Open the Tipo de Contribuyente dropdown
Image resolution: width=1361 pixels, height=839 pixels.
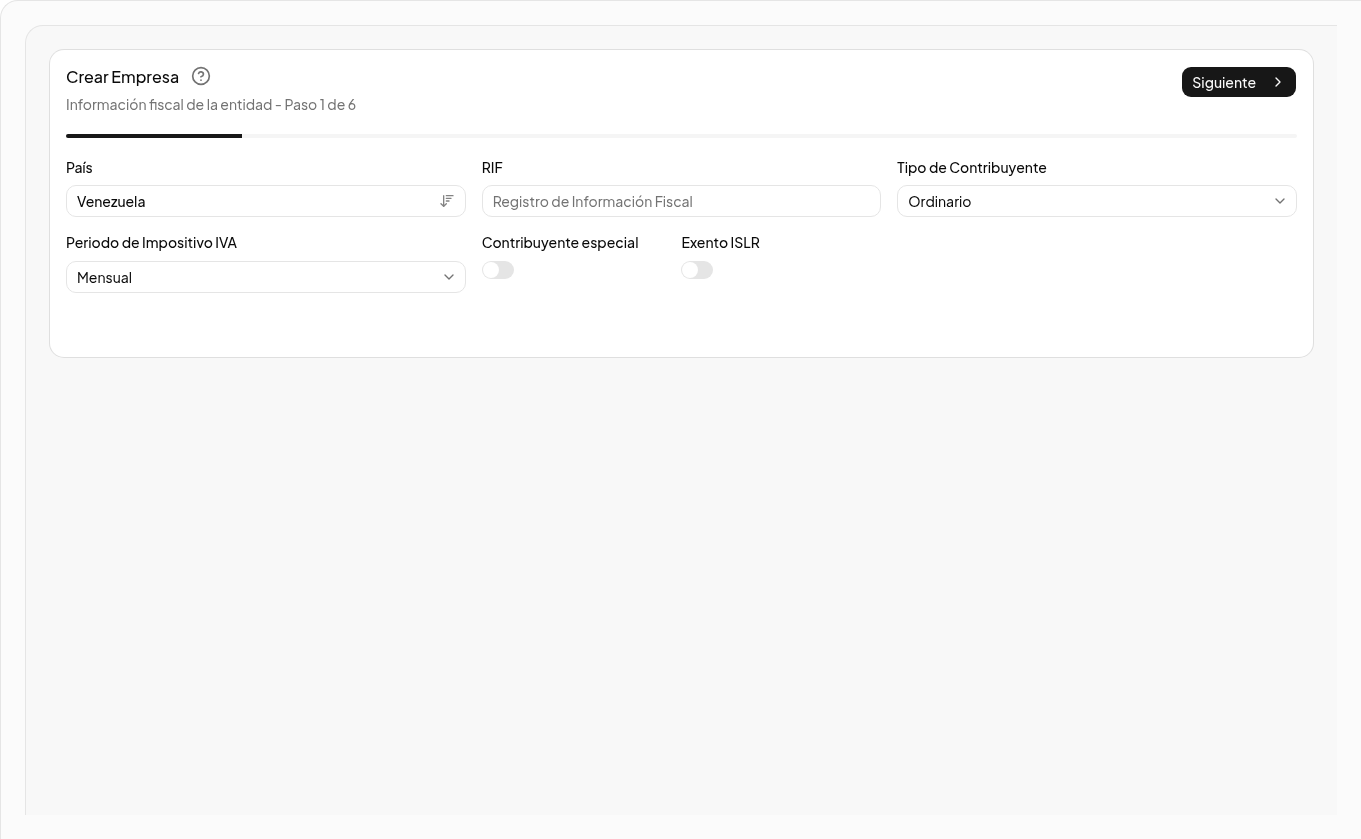click(x=1097, y=201)
